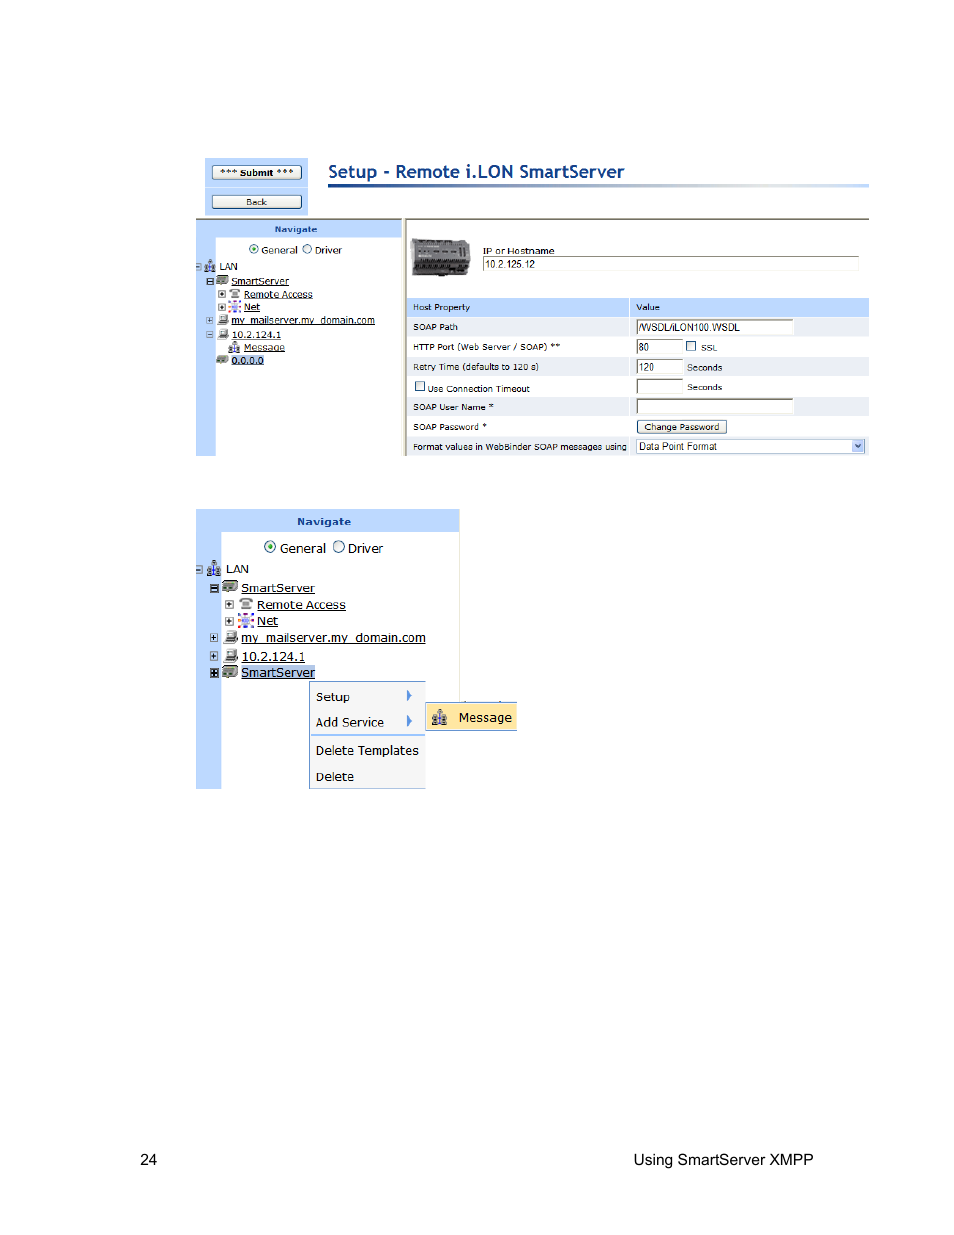Click the Remote Access telephone icon on Setup page
954x1235 pixels.
(235, 294)
